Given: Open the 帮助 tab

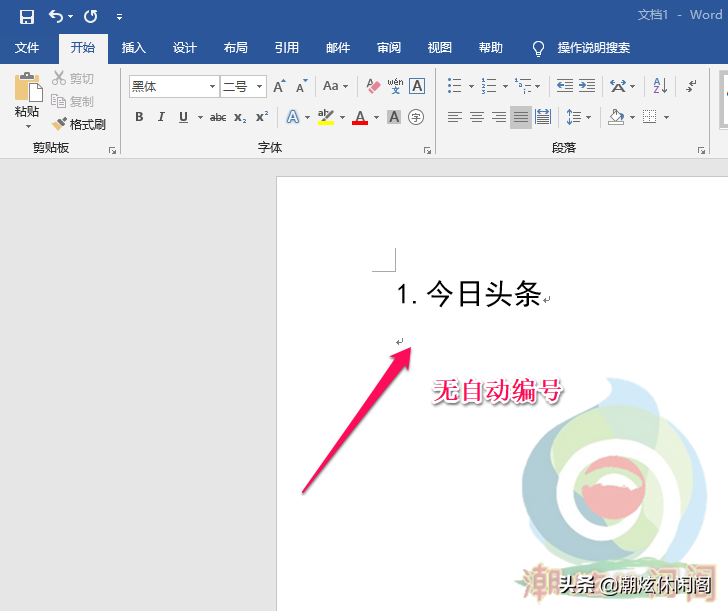Looking at the screenshot, I should (x=491, y=47).
